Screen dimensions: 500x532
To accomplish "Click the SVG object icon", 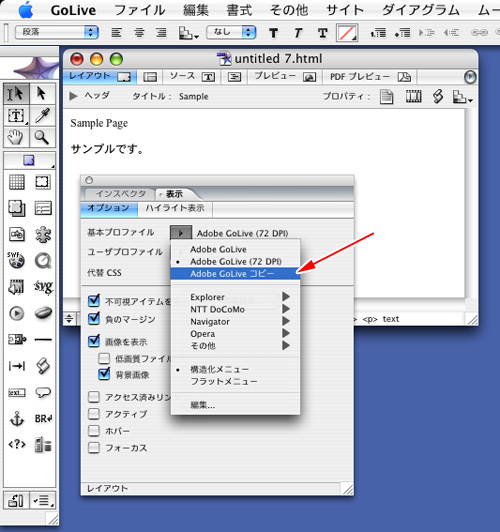I will [x=43, y=287].
